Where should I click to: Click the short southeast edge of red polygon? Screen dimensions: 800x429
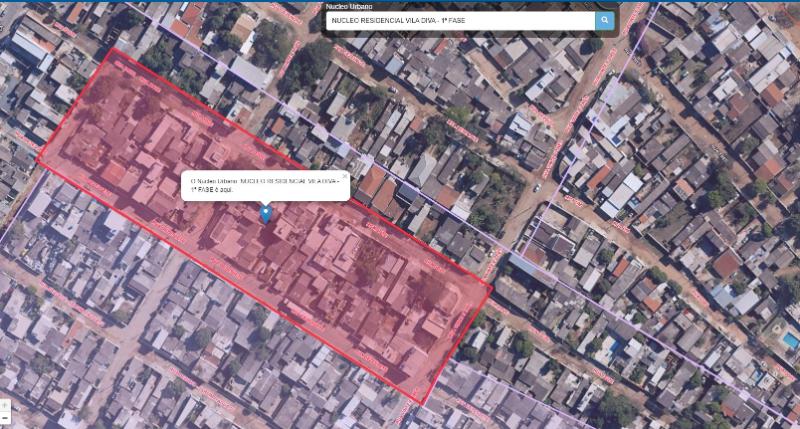pyautogui.click(x=458, y=346)
